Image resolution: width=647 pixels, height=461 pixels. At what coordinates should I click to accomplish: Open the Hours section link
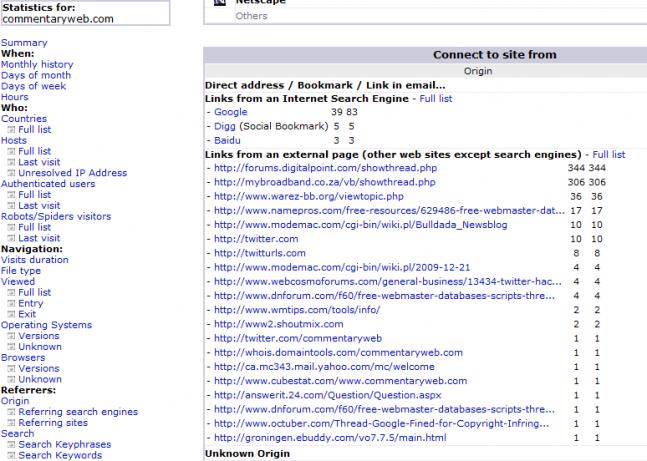[x=15, y=97]
